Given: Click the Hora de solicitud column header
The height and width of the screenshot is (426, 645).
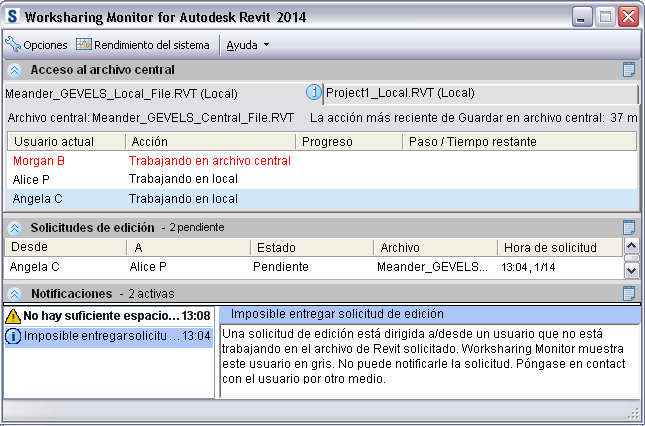Looking at the screenshot, I should tap(560, 248).
